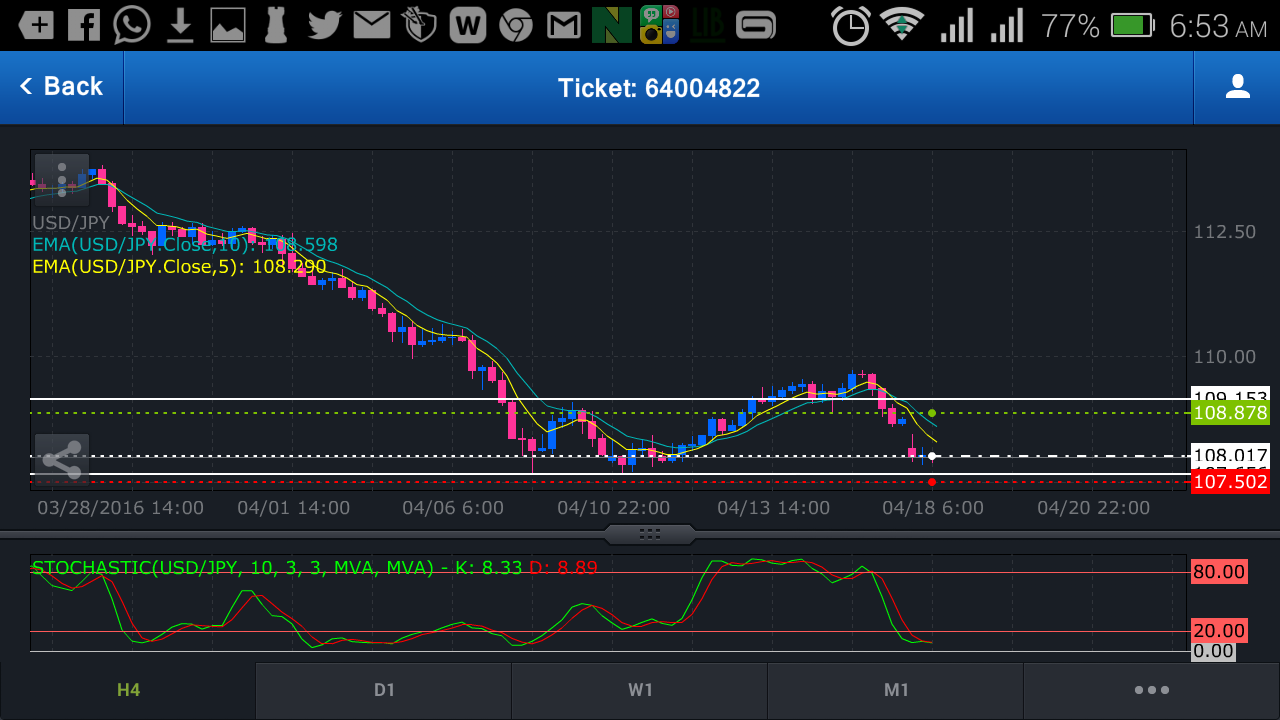Tap the white entry price dot
Viewport: 1280px width, 720px height.
pos(931,456)
